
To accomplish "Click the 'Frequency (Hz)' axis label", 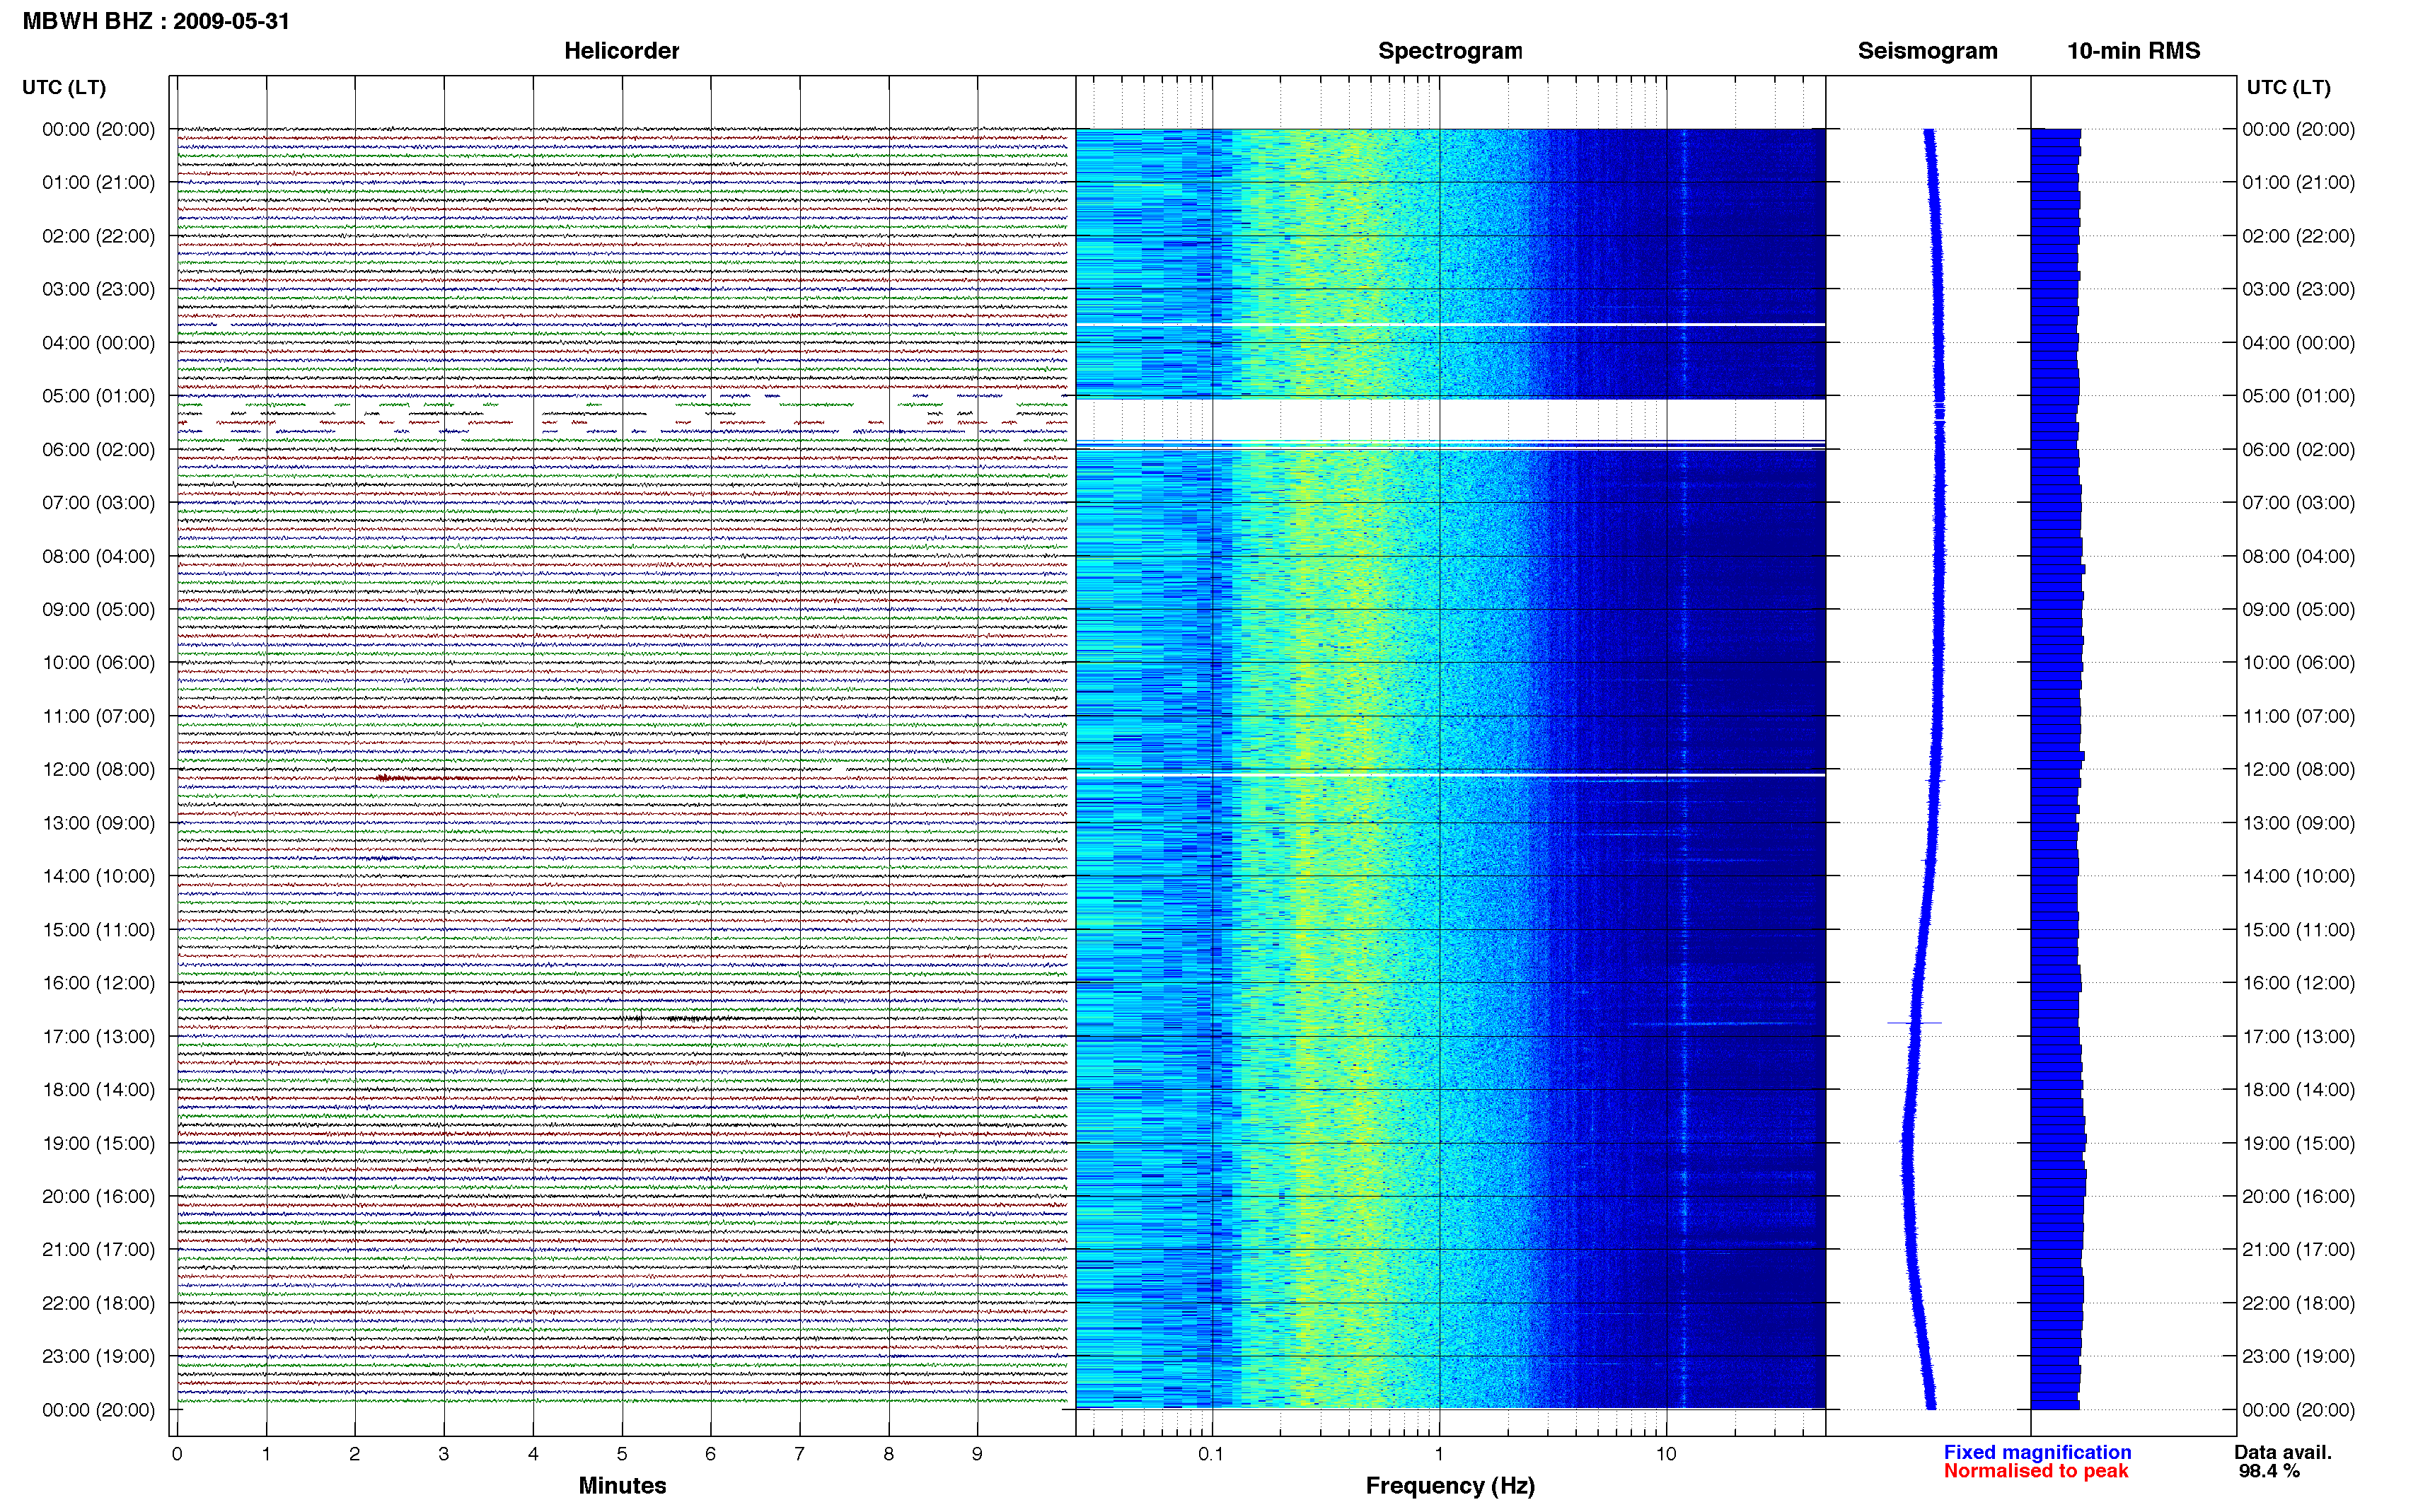I will [1450, 1486].
